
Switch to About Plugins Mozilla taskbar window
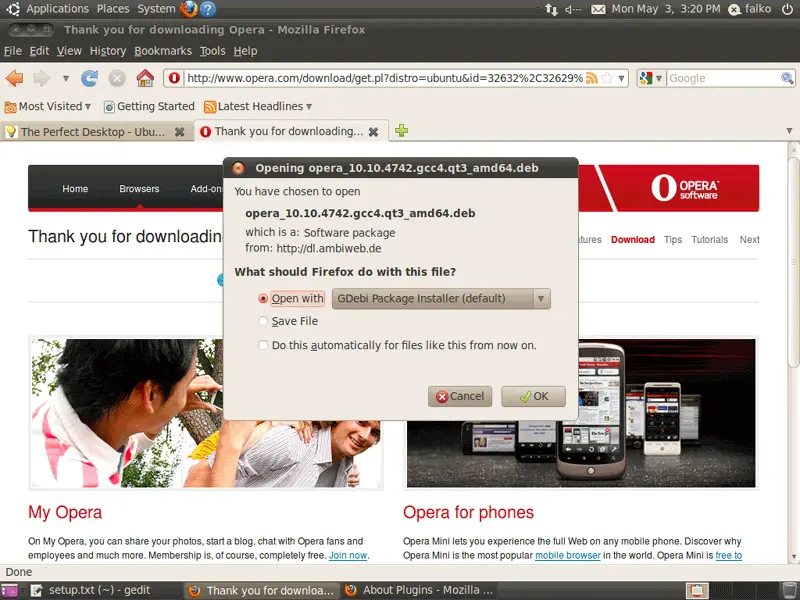tap(419, 590)
